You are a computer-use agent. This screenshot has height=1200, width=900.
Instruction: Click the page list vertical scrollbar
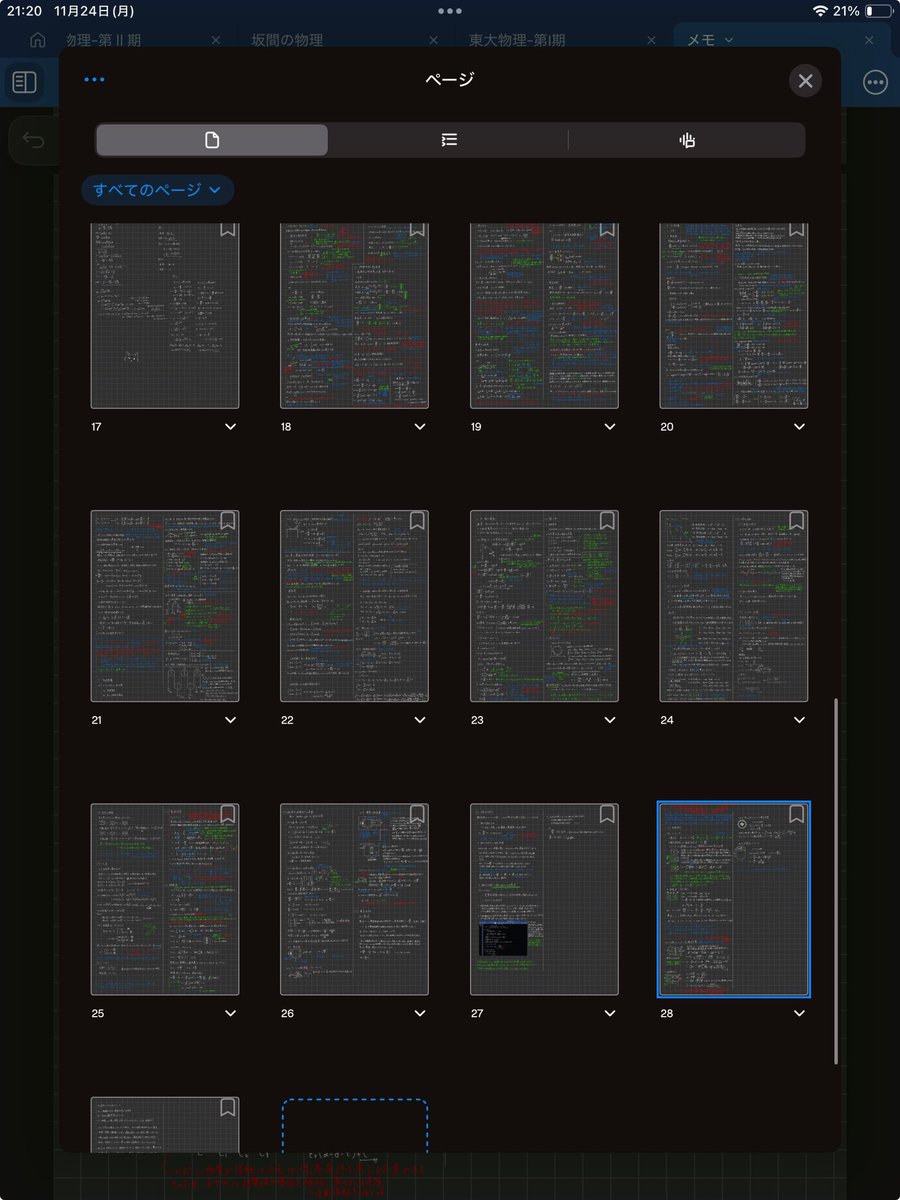(x=836, y=881)
